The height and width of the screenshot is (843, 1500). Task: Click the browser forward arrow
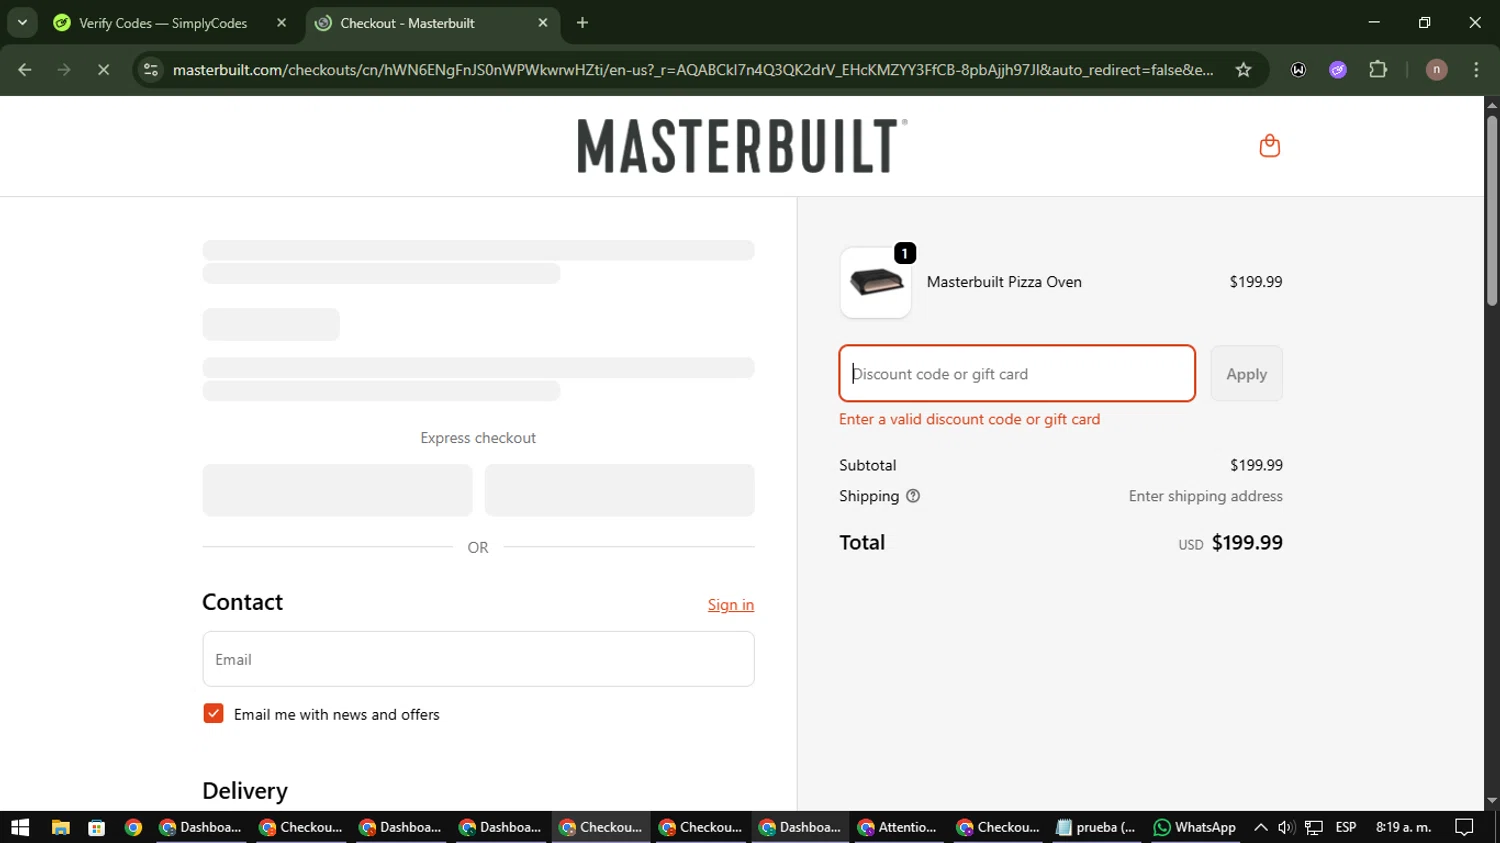tap(64, 69)
